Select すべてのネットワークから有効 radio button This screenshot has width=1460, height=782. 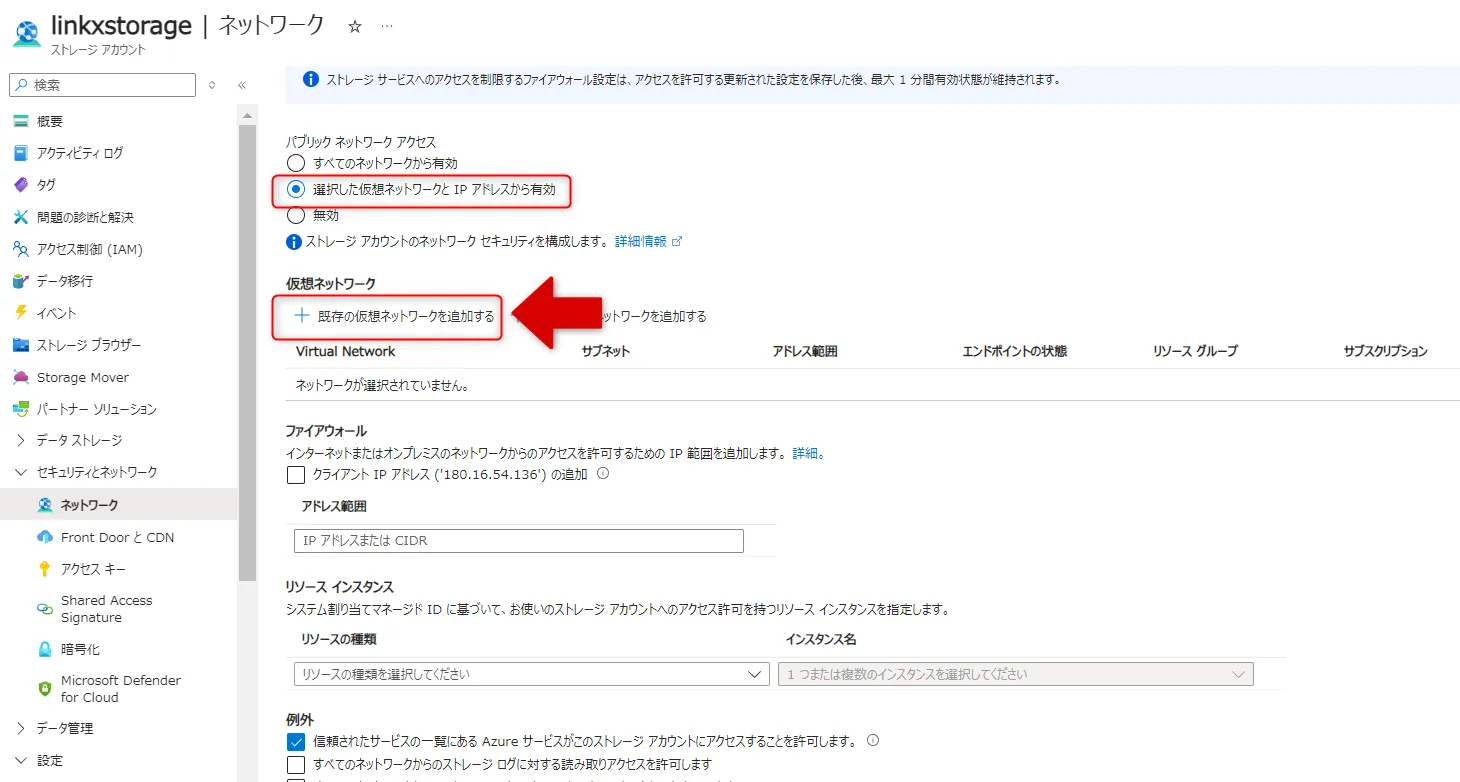tap(295, 163)
